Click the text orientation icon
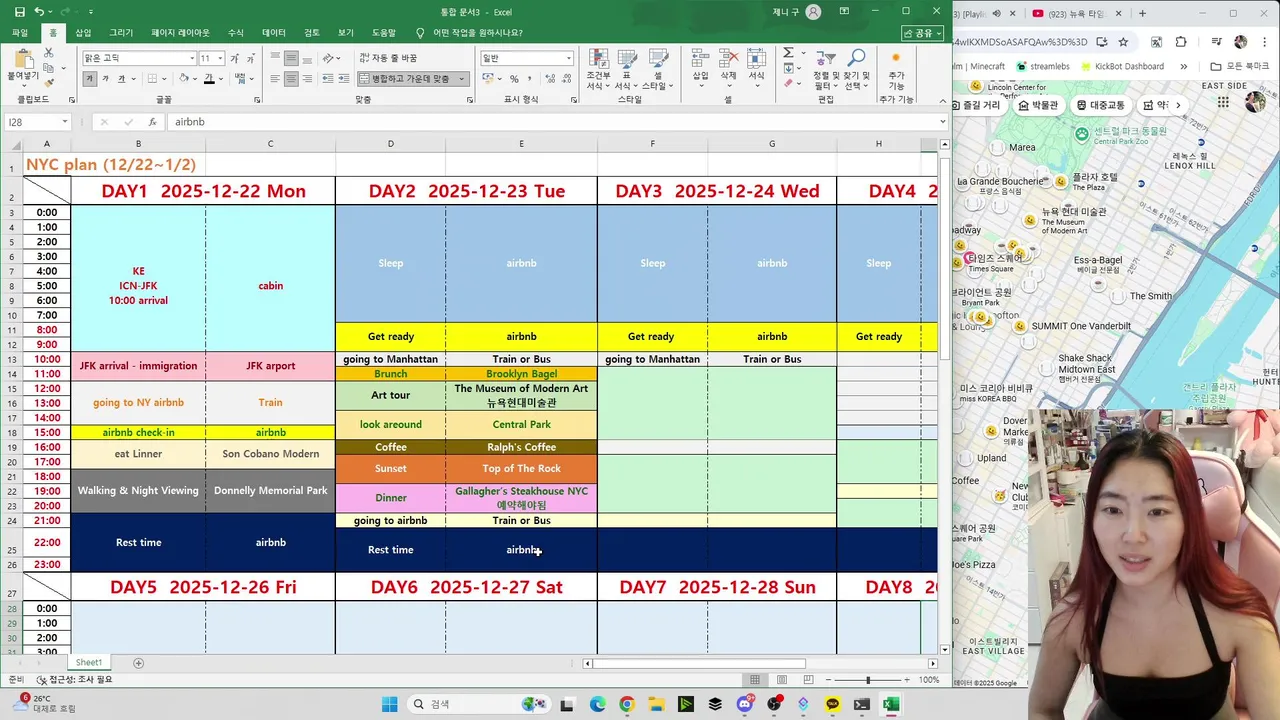1280x720 pixels. (330, 58)
